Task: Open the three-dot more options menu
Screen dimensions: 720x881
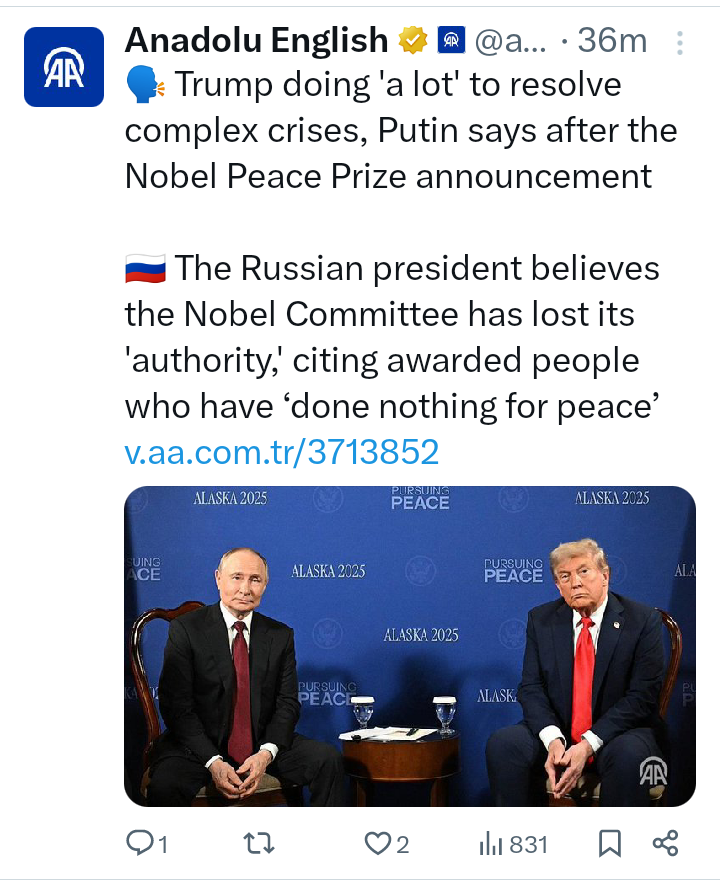Action: tap(680, 43)
